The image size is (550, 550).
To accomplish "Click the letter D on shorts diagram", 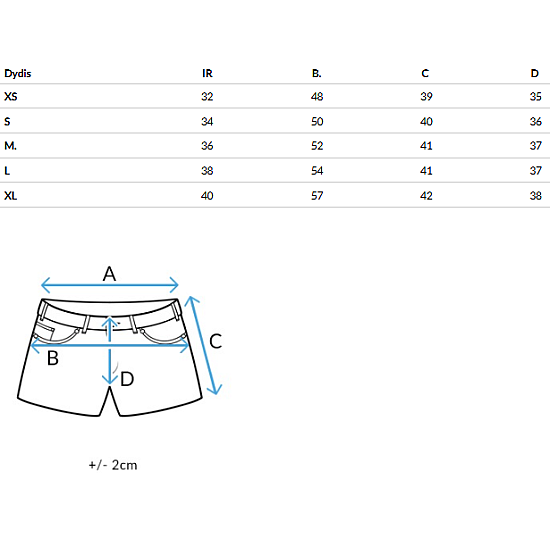I will [127, 379].
